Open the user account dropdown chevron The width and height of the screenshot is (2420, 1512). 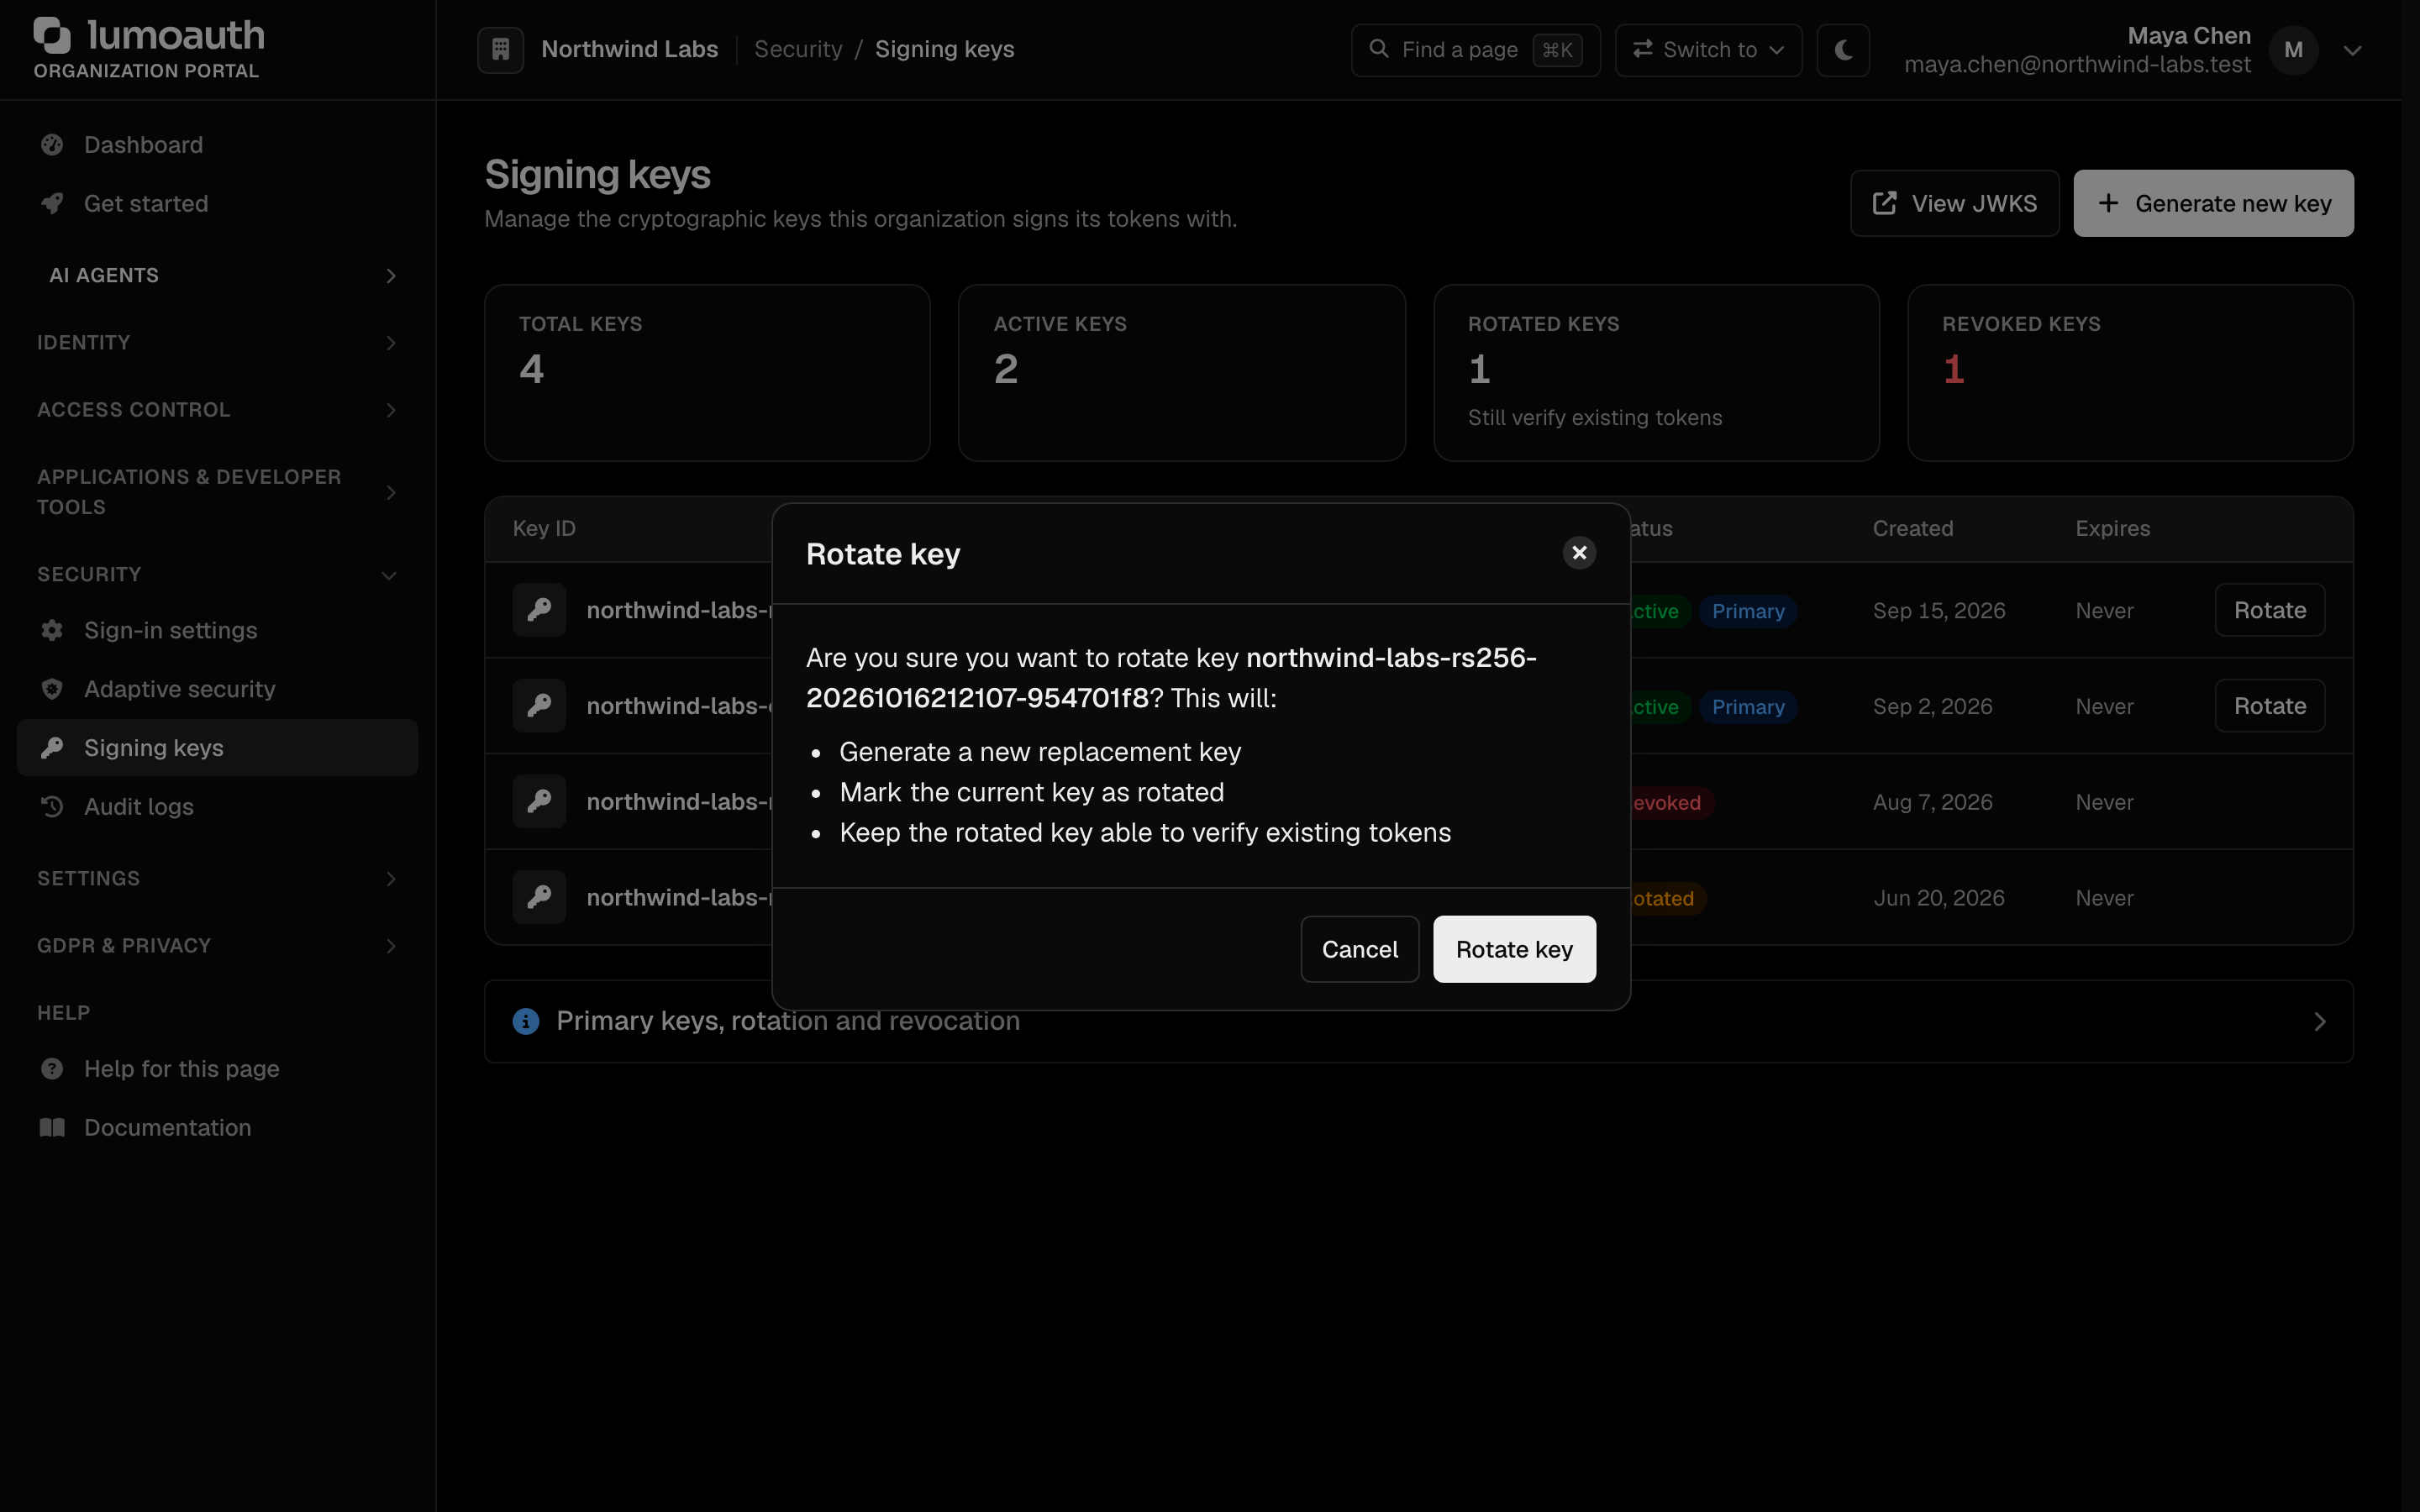(x=2352, y=50)
